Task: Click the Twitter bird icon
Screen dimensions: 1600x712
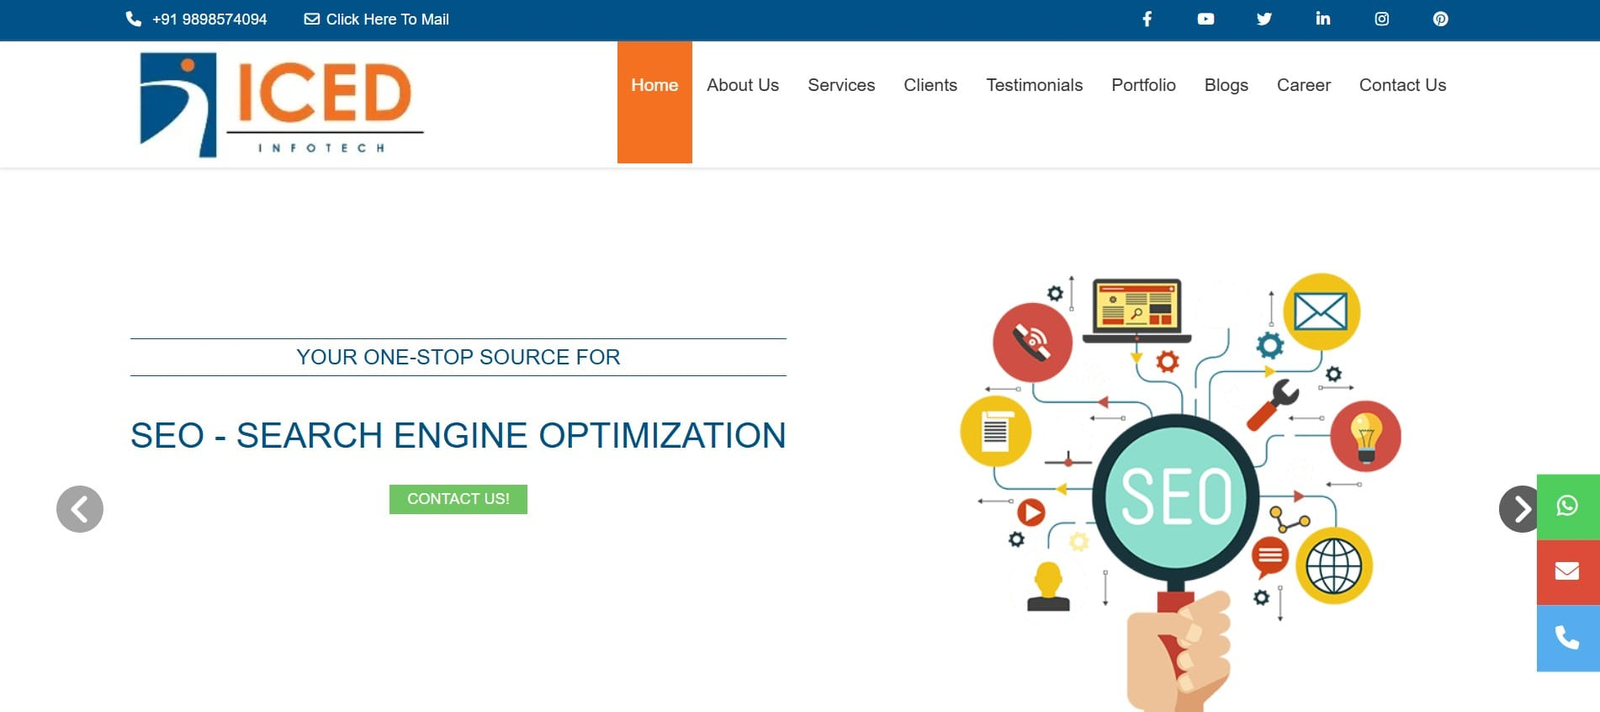Action: [x=1264, y=19]
